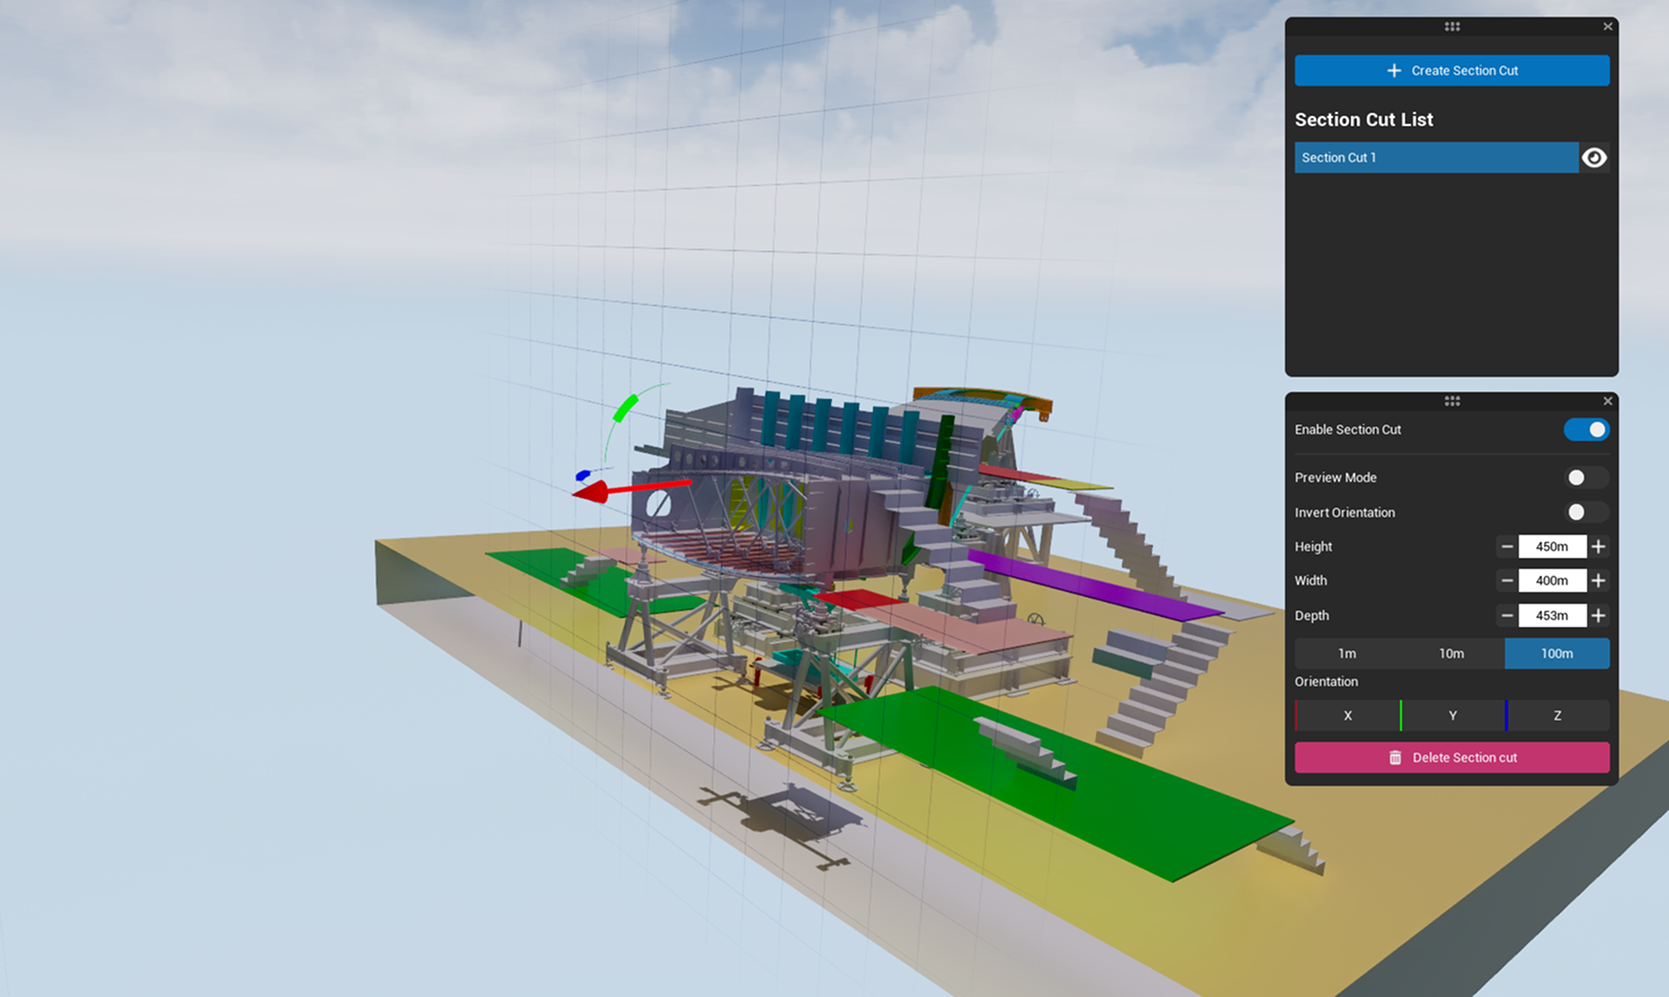The height and width of the screenshot is (997, 1669).
Task: Set orientation to the Z axis
Action: [1557, 716]
